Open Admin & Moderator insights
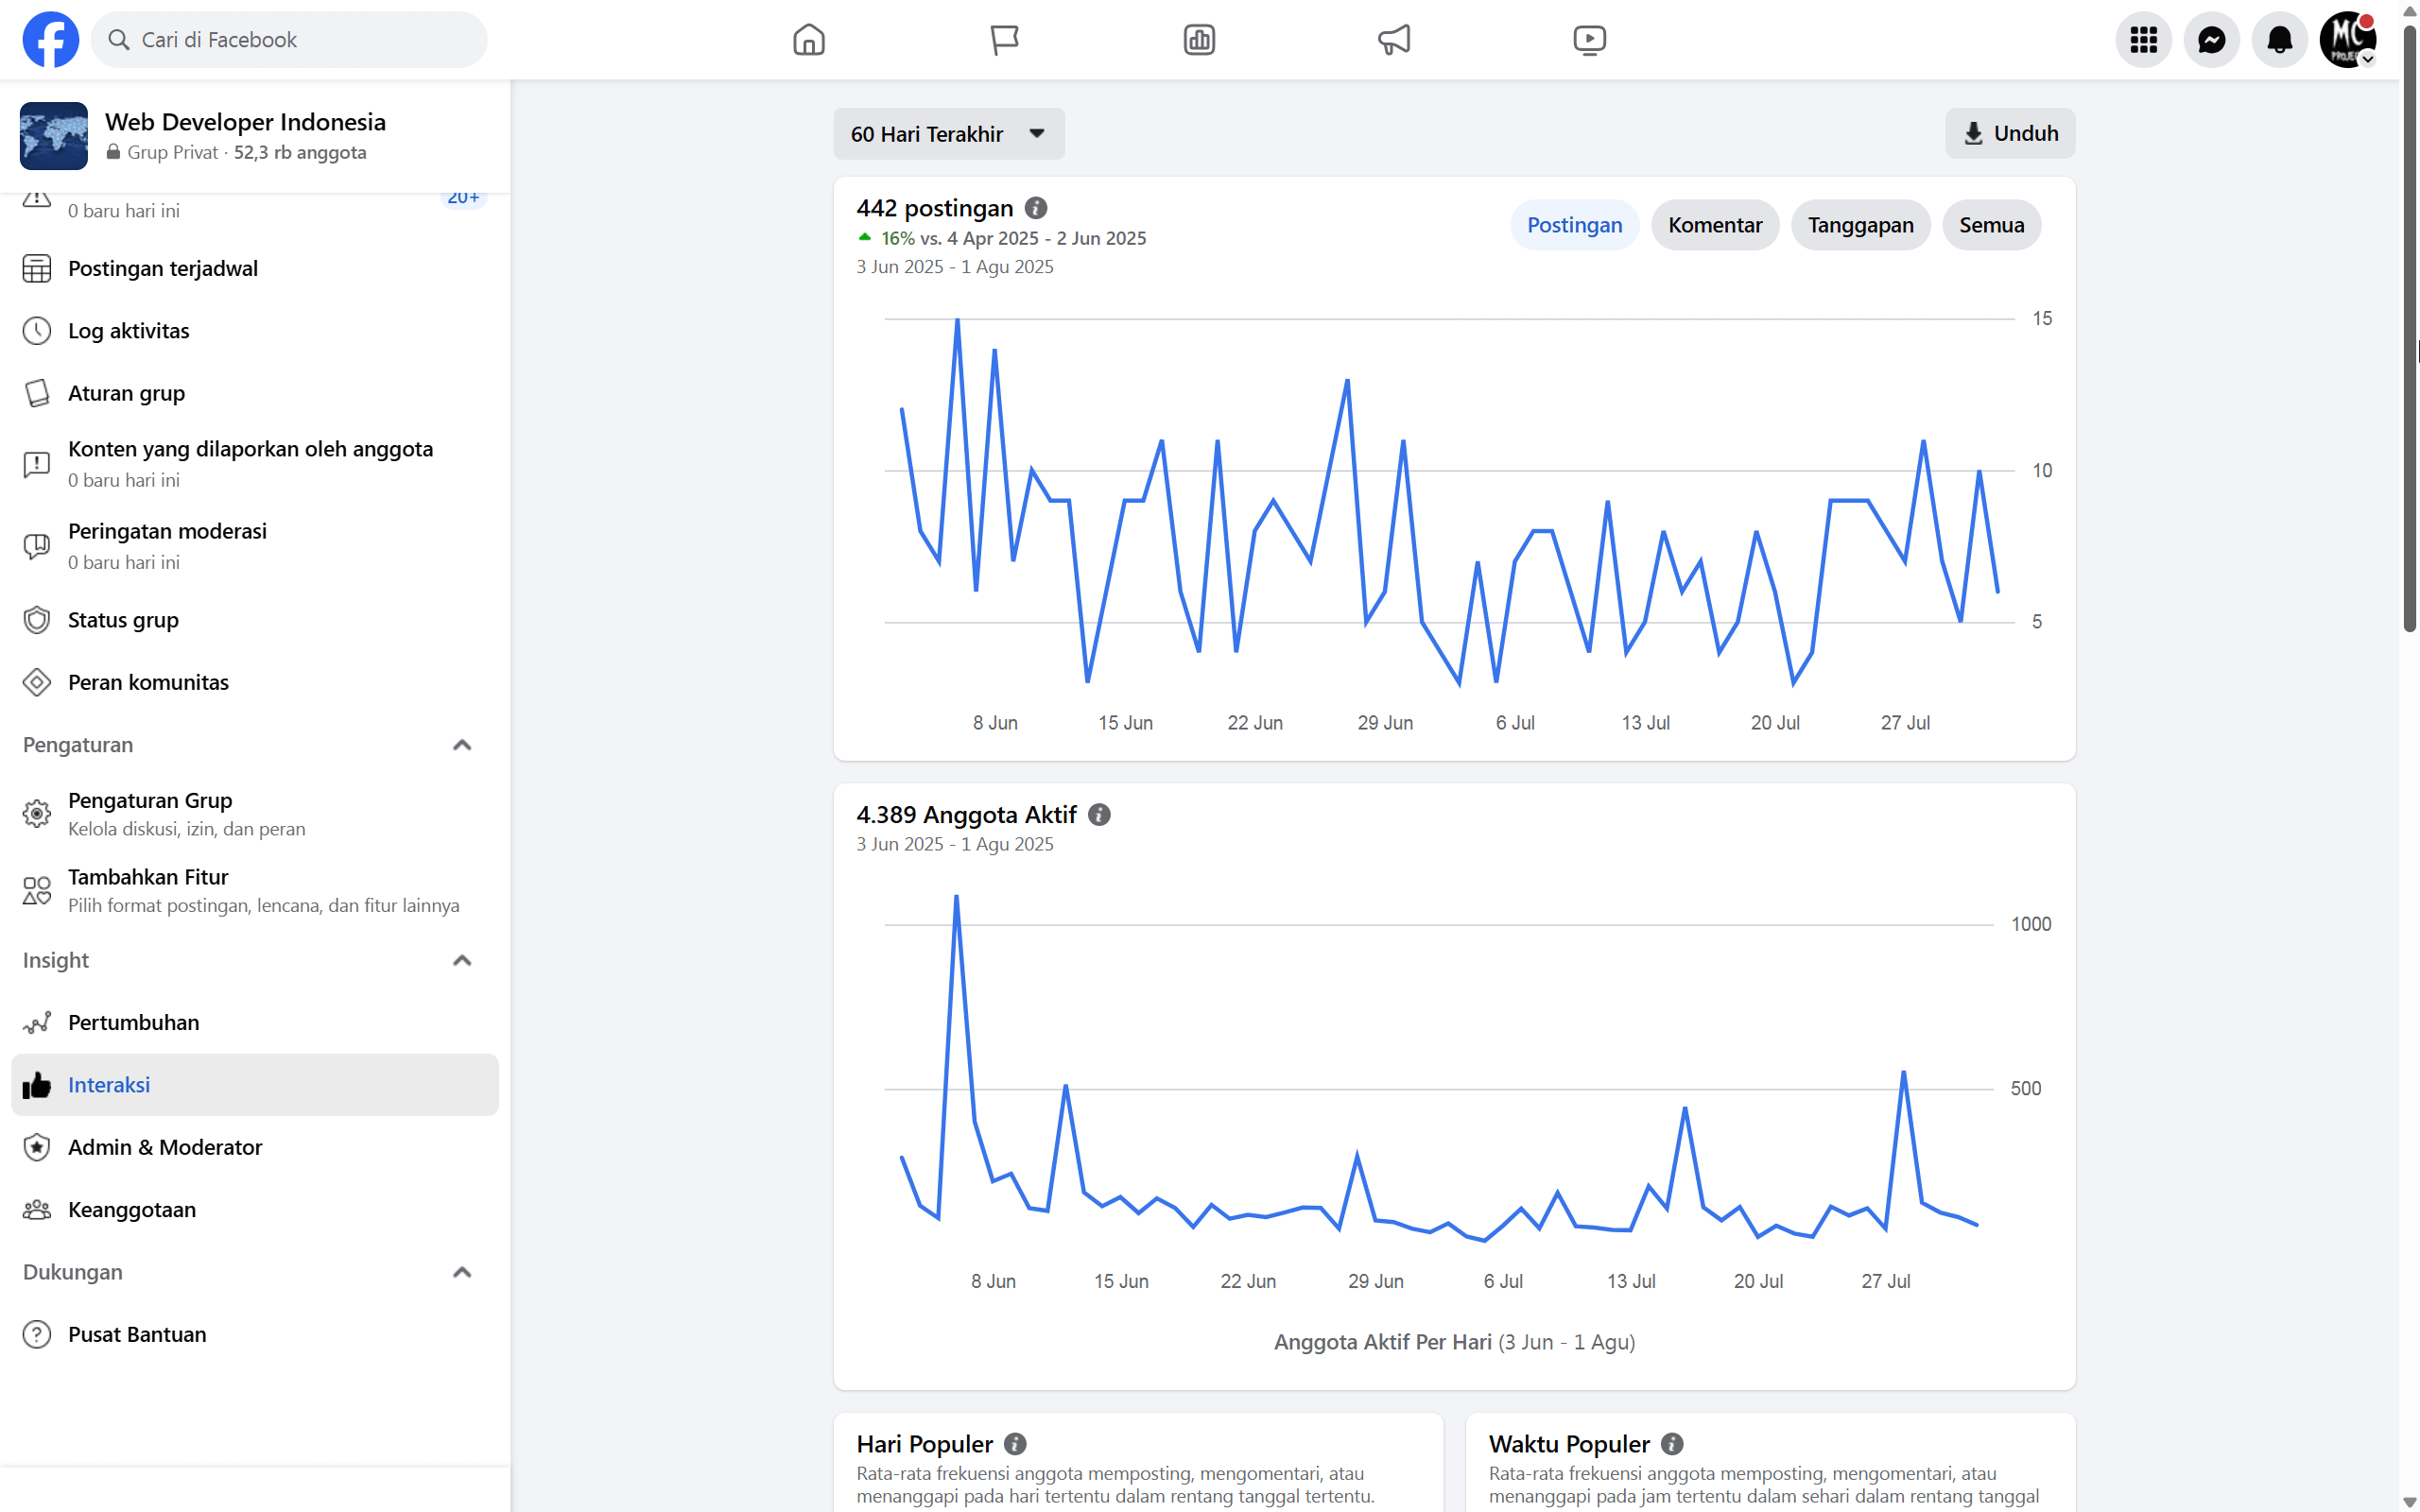 click(x=165, y=1147)
